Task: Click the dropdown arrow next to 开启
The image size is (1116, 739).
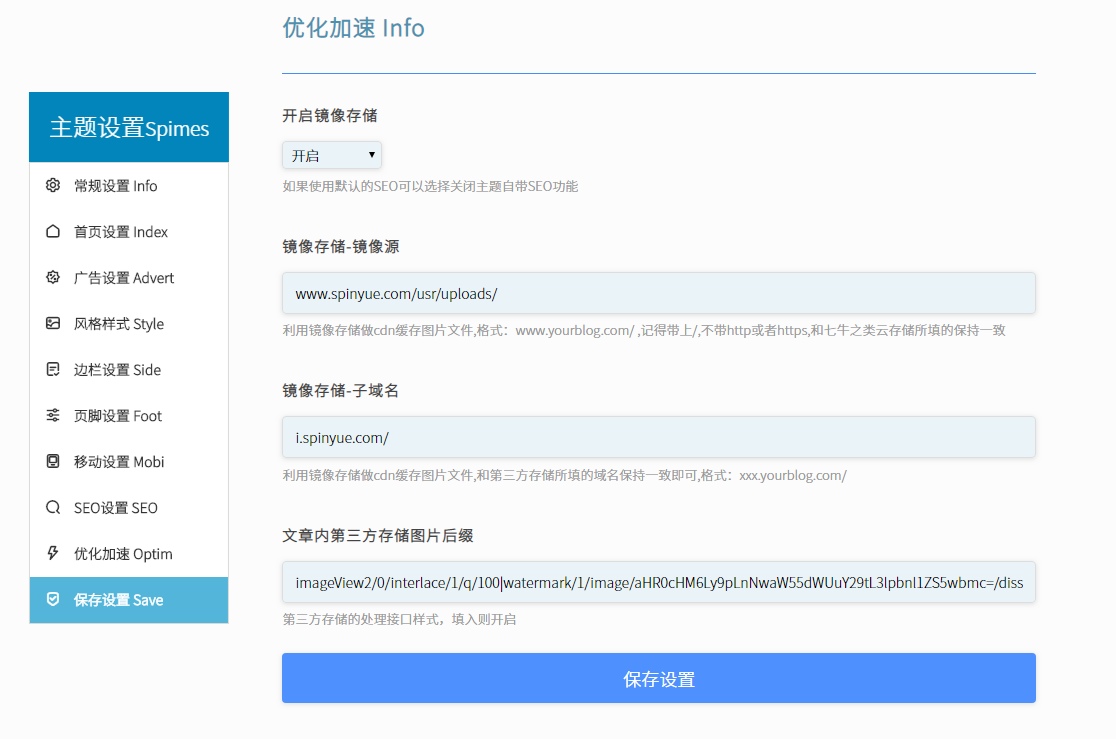Action: pos(372,155)
